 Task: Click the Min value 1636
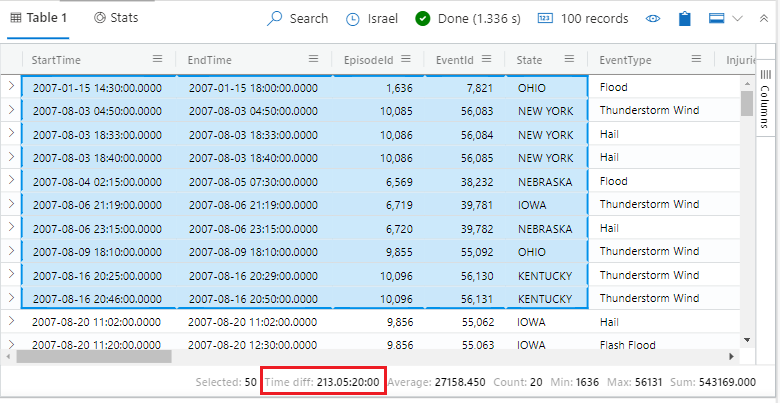(587, 382)
